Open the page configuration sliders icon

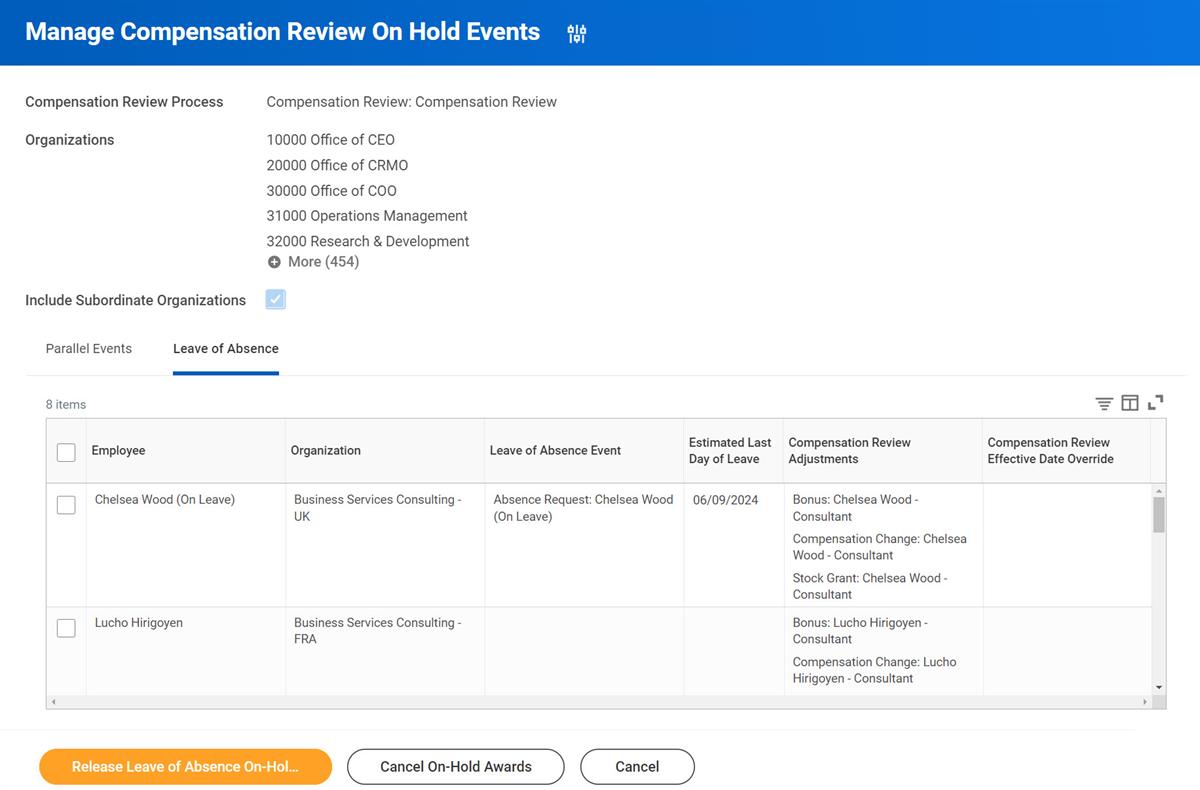tap(577, 34)
